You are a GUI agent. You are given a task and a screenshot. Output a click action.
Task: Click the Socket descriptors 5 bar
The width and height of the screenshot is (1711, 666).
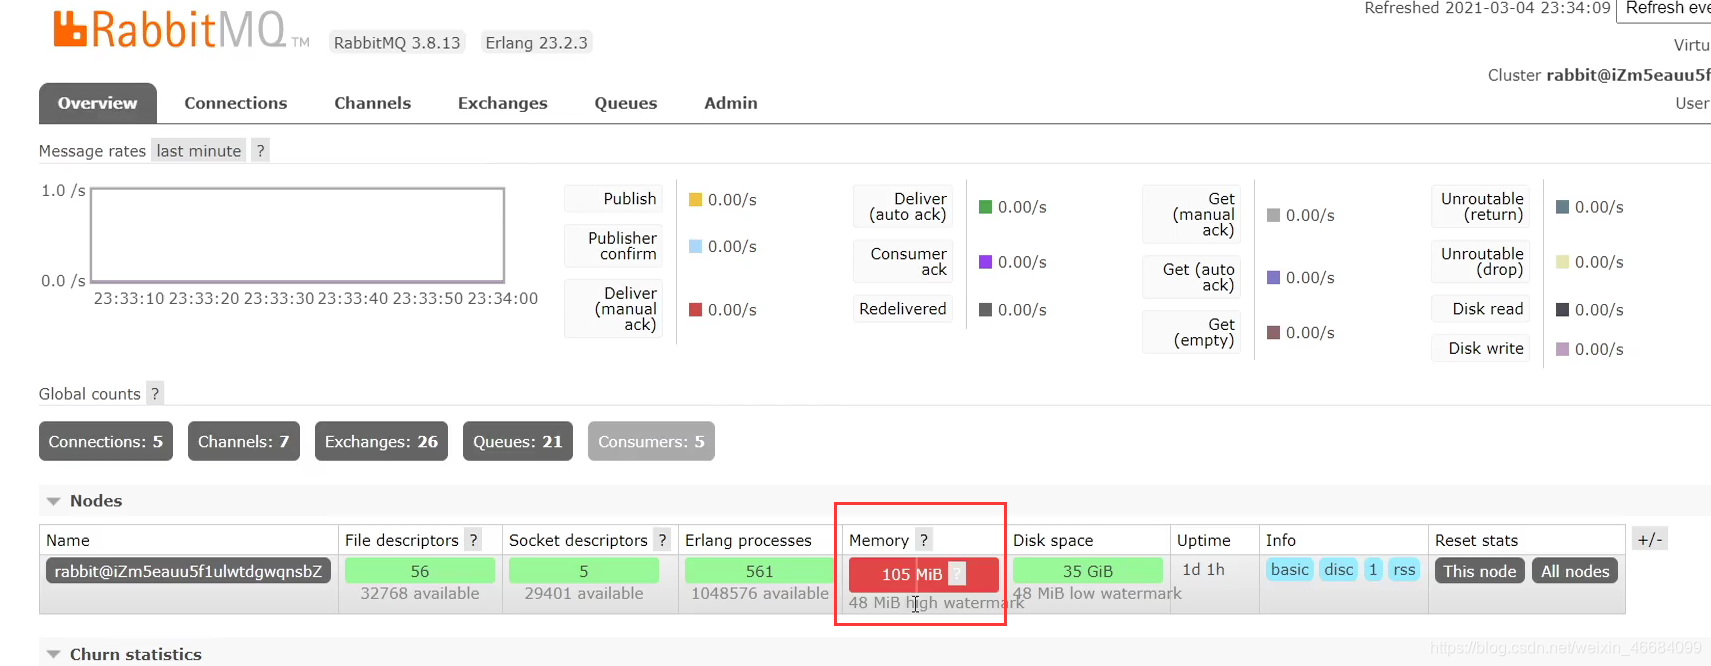click(x=584, y=571)
